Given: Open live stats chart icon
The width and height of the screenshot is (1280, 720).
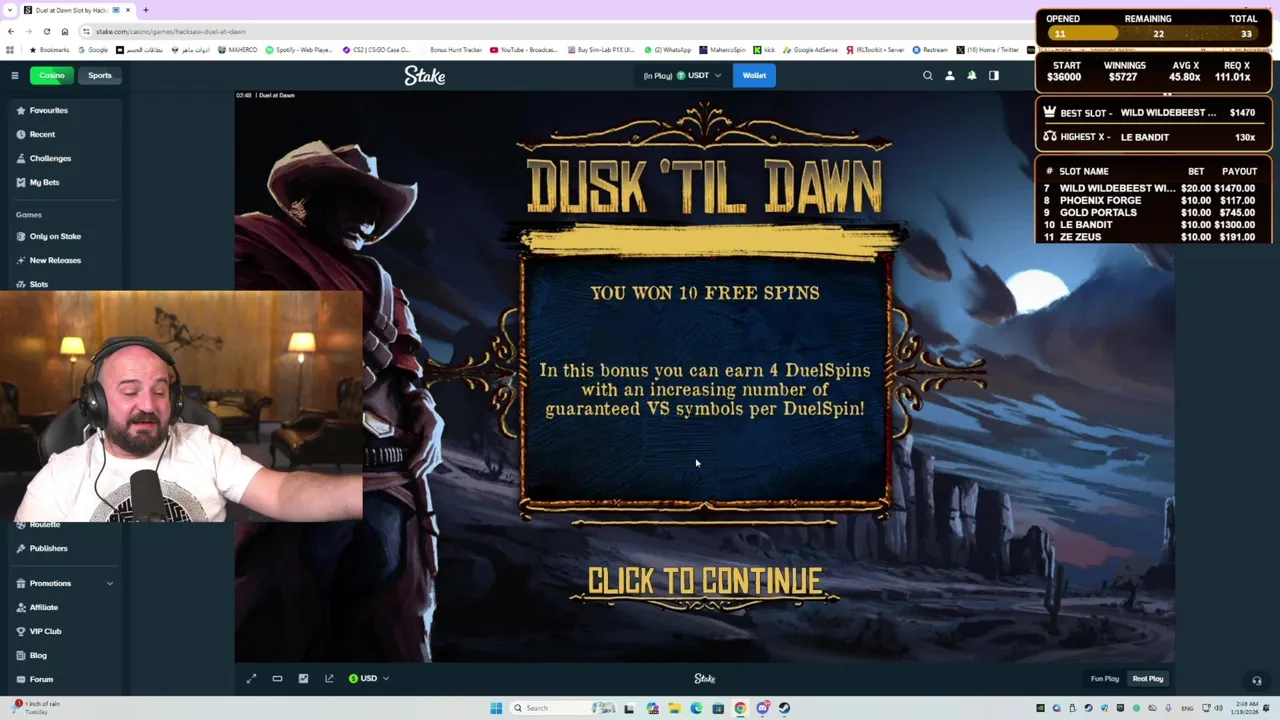Looking at the screenshot, I should tap(303, 678).
